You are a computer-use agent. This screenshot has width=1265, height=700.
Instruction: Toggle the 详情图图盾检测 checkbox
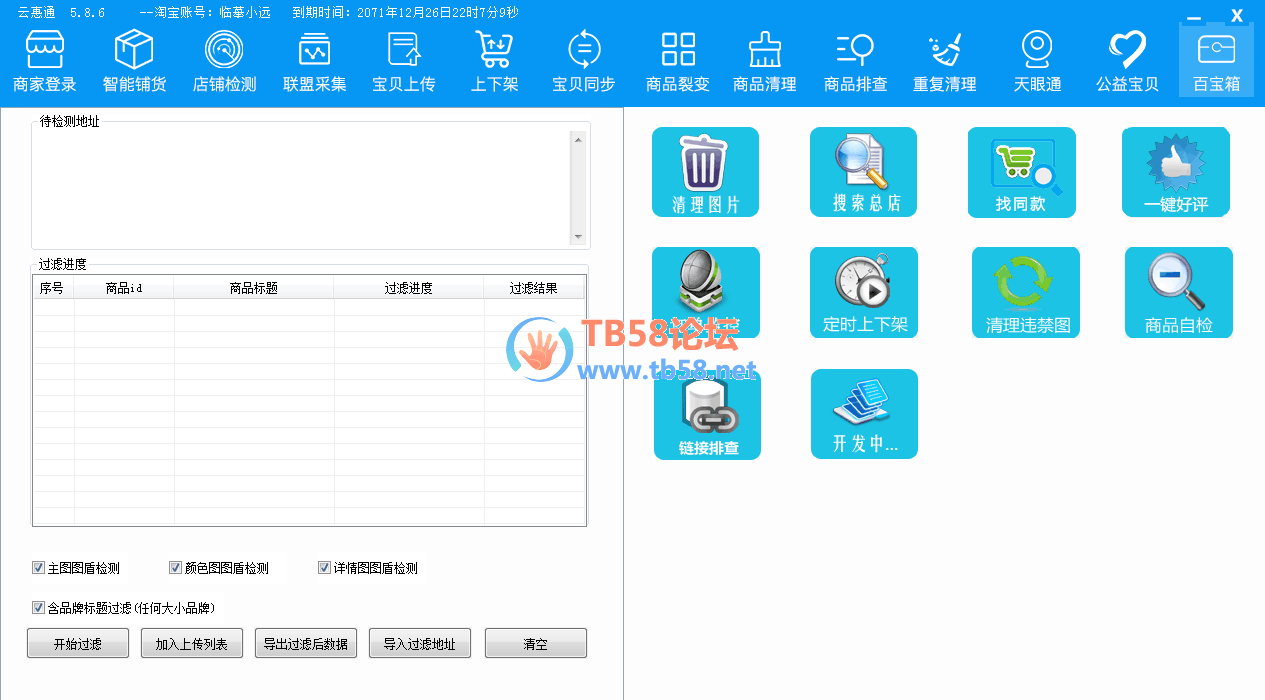pos(324,568)
